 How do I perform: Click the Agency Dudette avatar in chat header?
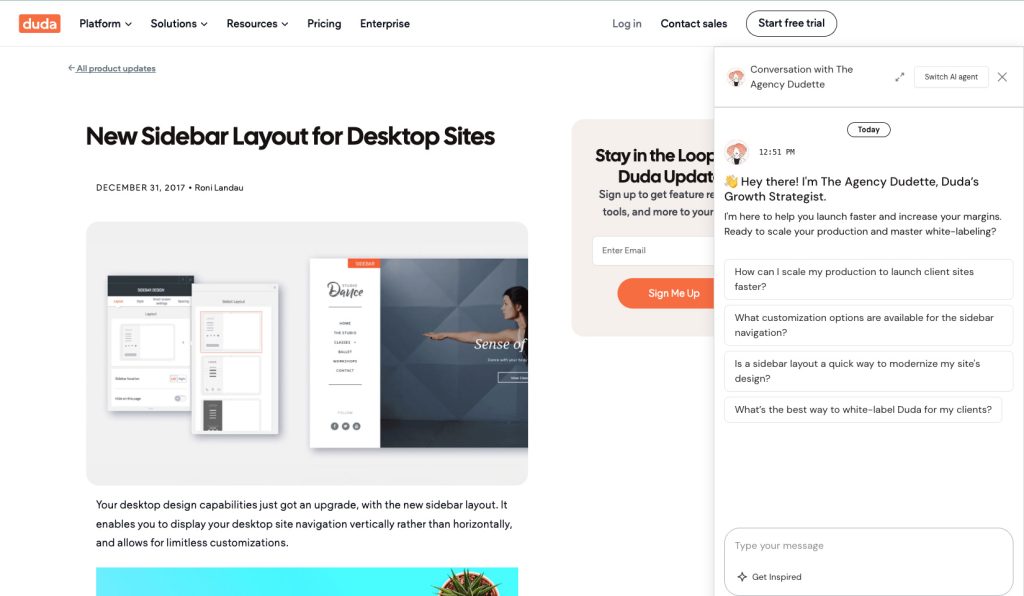[736, 77]
